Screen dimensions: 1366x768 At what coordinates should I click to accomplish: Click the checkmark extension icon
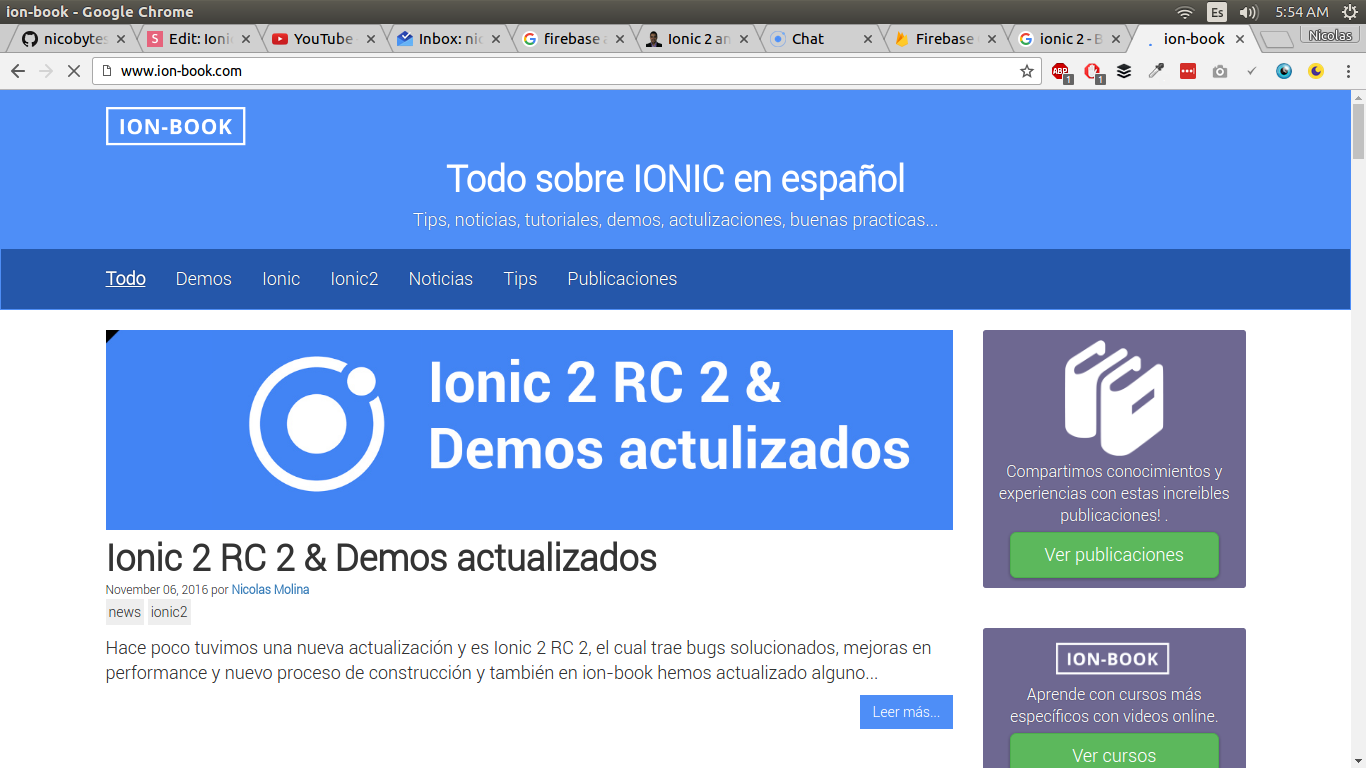1252,71
